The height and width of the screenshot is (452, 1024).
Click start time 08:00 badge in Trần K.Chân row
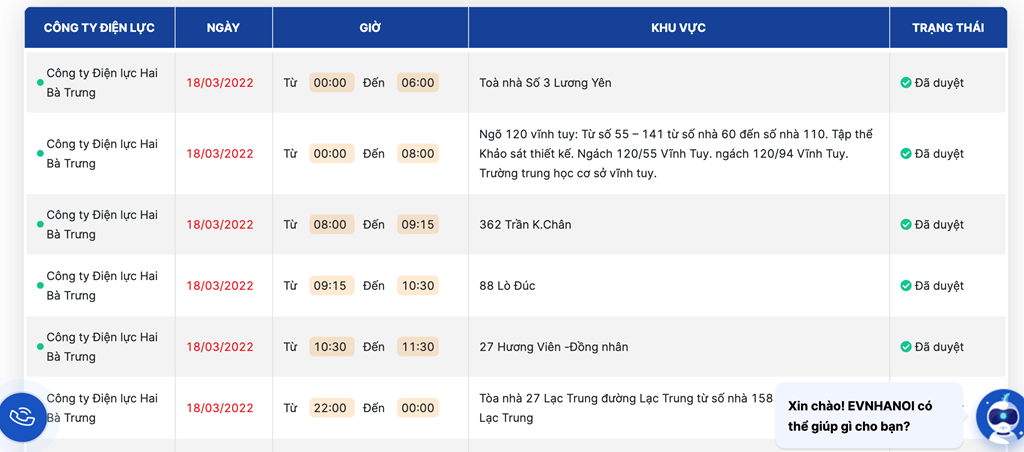pos(330,225)
